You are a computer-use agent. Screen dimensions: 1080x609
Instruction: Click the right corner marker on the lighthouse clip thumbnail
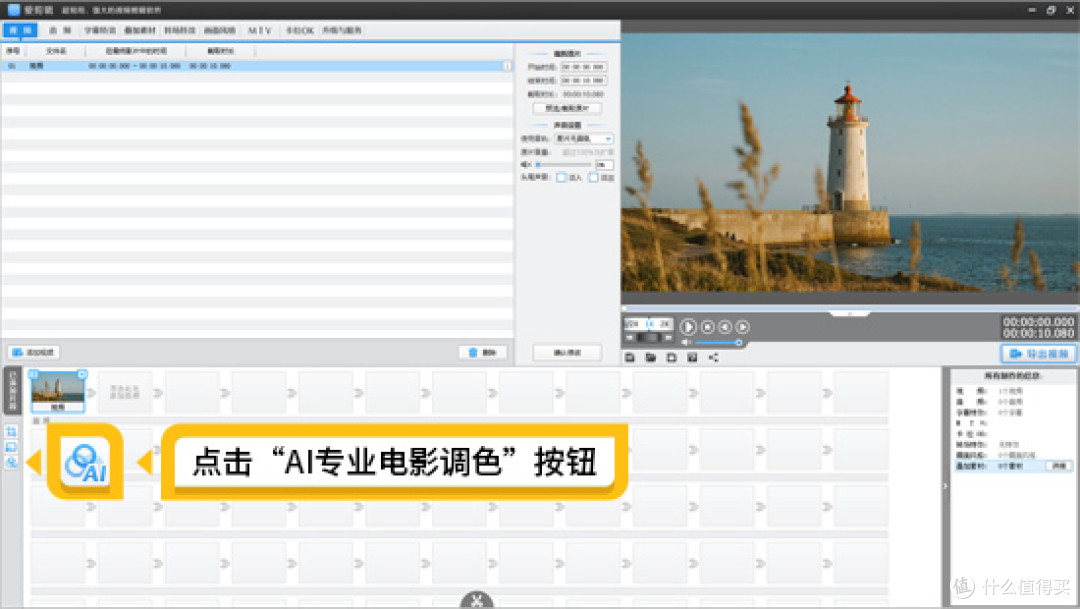tap(81, 373)
